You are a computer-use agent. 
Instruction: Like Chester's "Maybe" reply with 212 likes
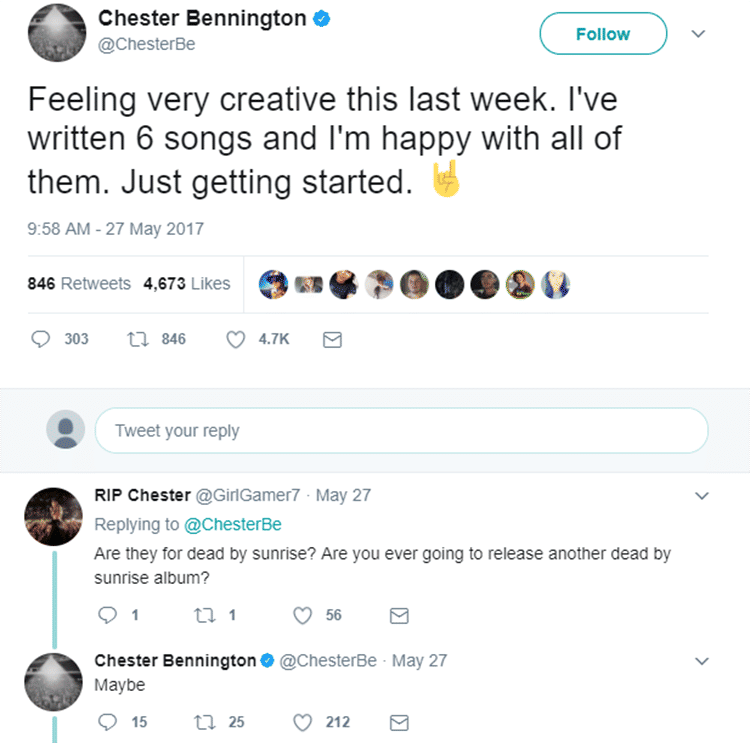pos(303,722)
